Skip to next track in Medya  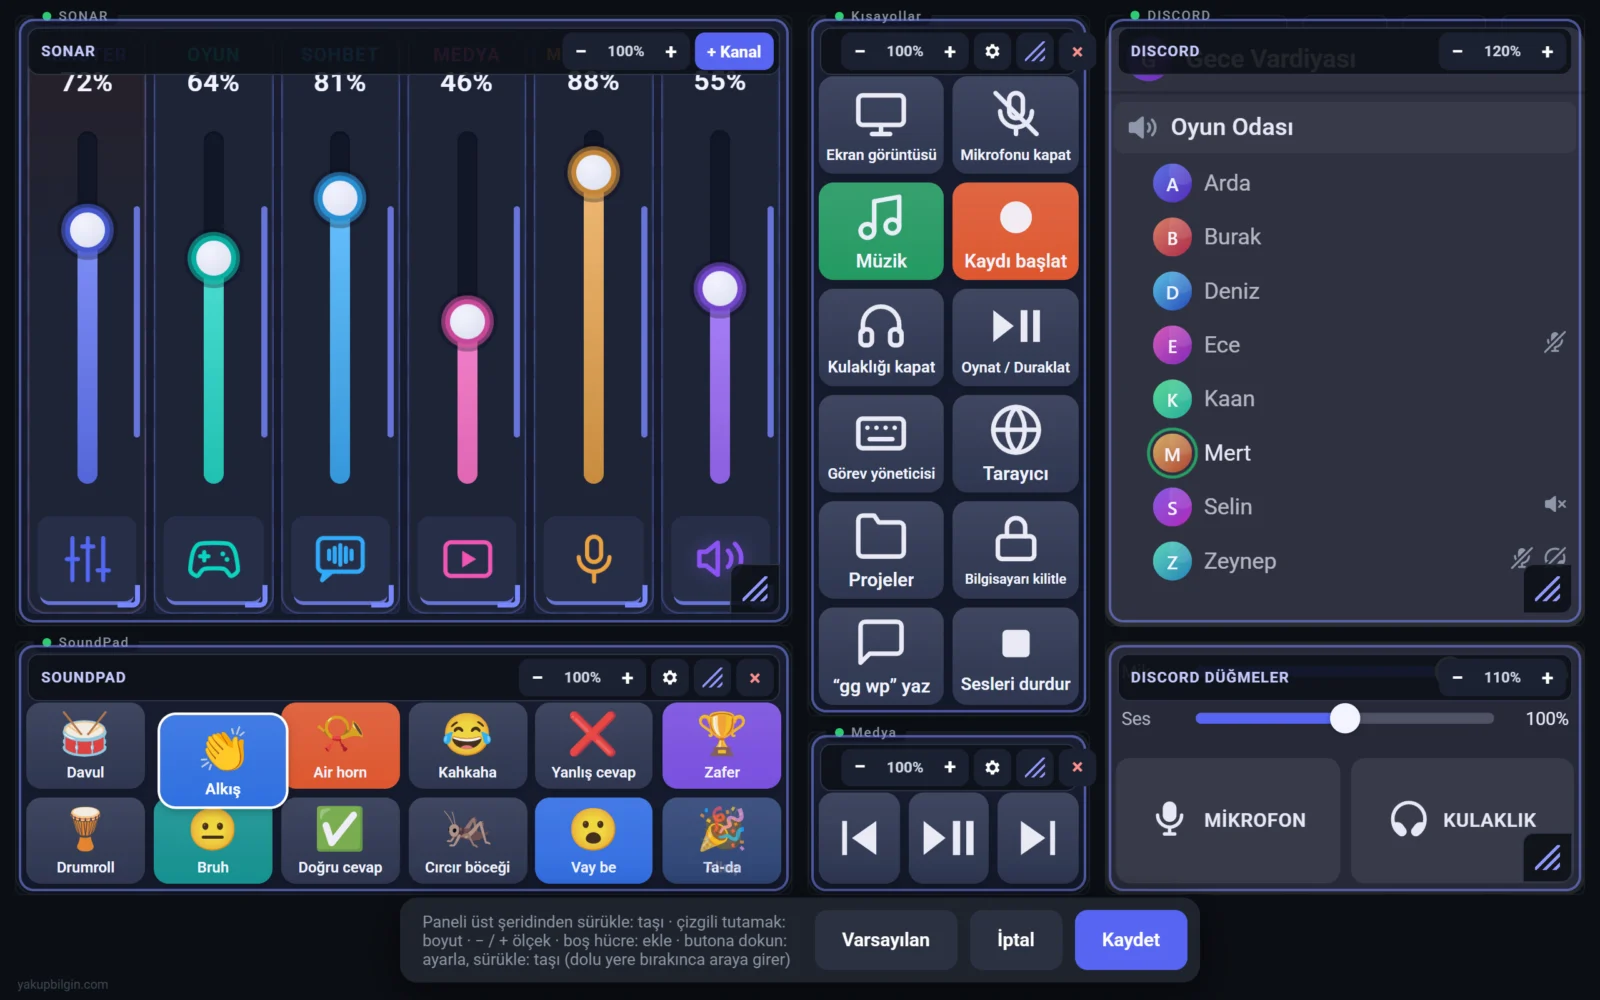pos(1038,838)
